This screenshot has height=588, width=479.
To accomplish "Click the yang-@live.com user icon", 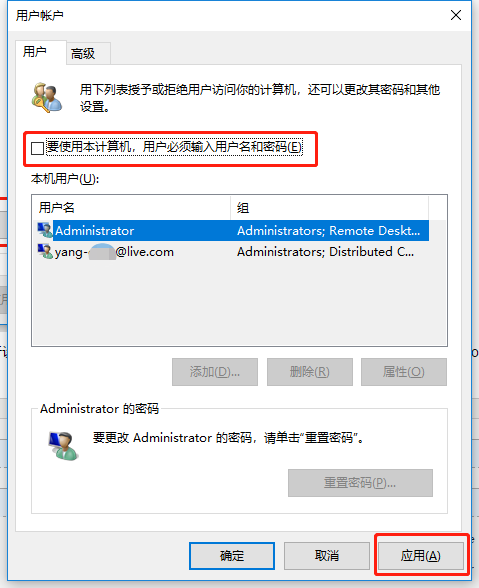I will (x=45, y=252).
